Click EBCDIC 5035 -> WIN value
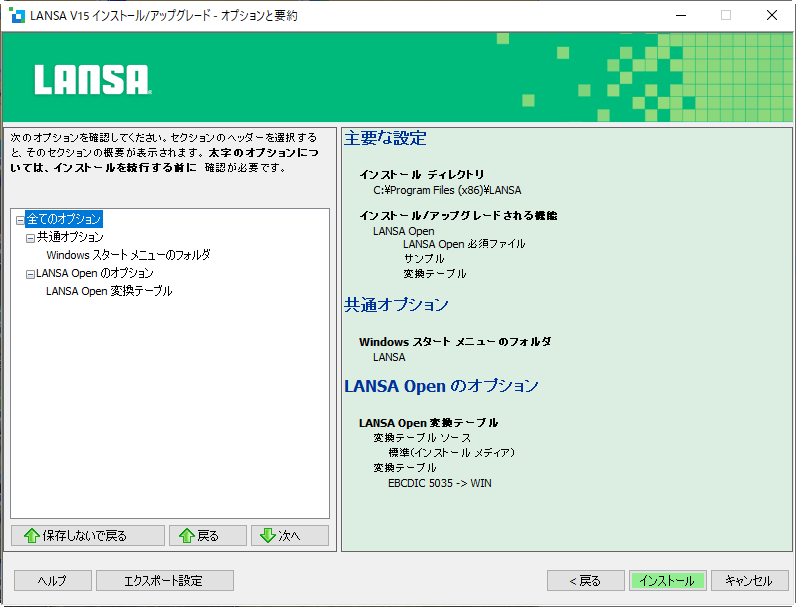 440,483
